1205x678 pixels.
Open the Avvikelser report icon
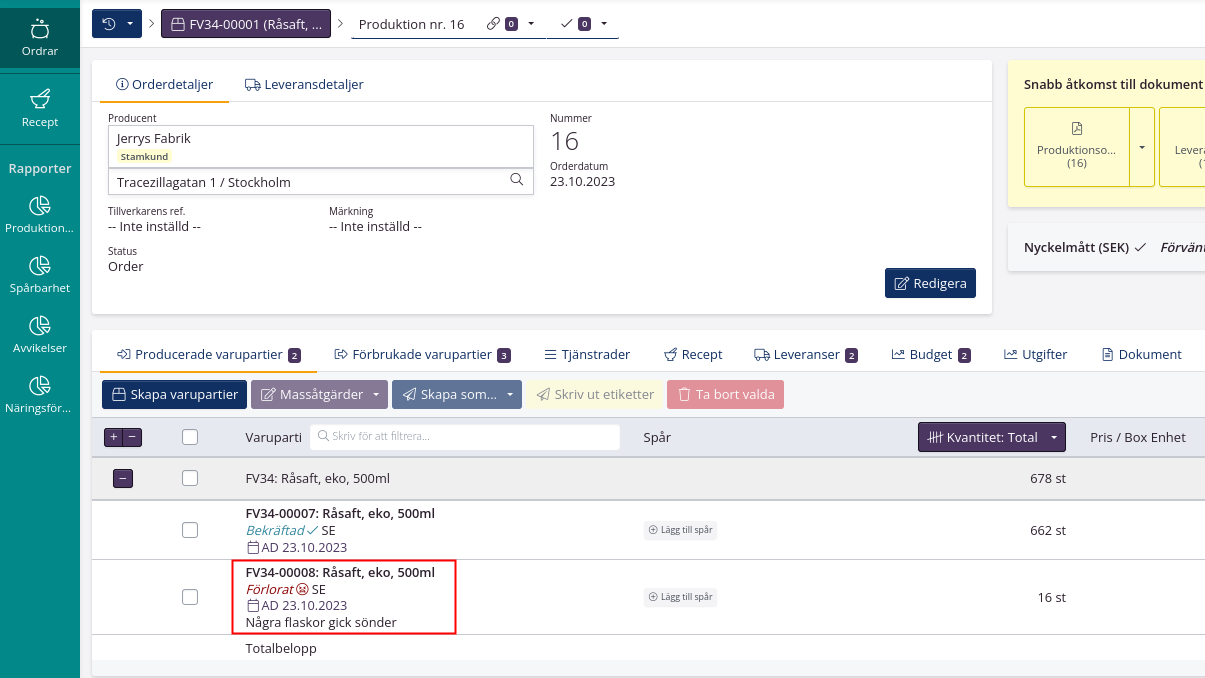(40, 332)
